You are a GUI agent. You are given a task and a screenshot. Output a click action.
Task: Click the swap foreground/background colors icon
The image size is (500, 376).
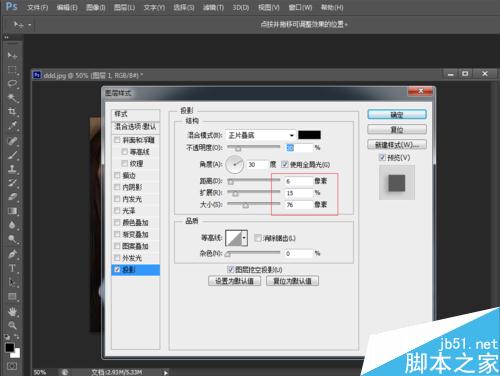17,337
